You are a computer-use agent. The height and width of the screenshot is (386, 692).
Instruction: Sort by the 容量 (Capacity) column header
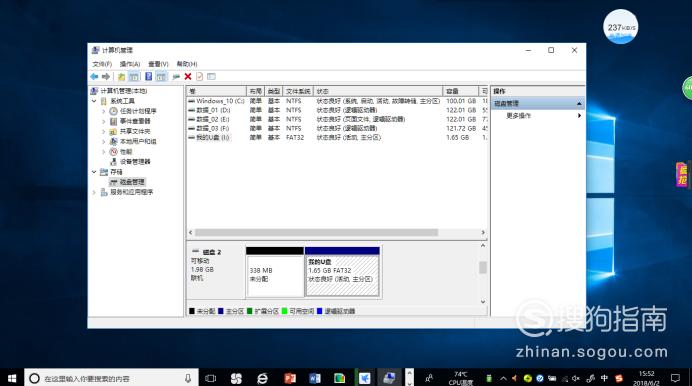[x=460, y=91]
